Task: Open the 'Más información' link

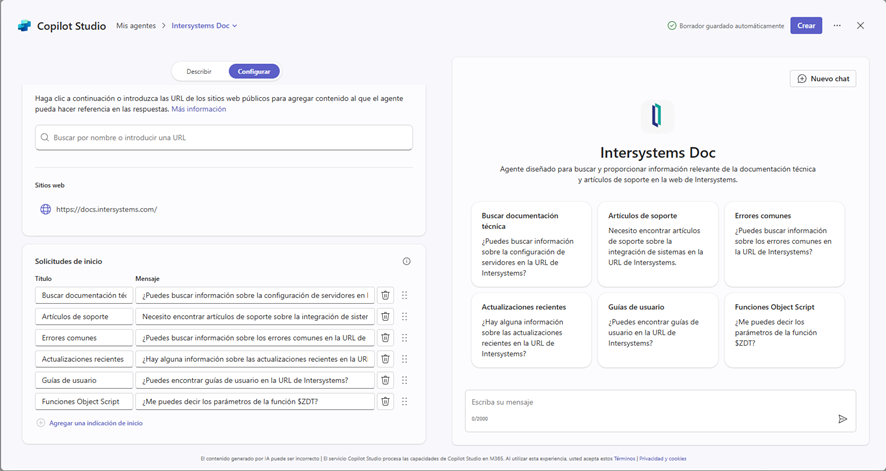Action: click(x=198, y=109)
